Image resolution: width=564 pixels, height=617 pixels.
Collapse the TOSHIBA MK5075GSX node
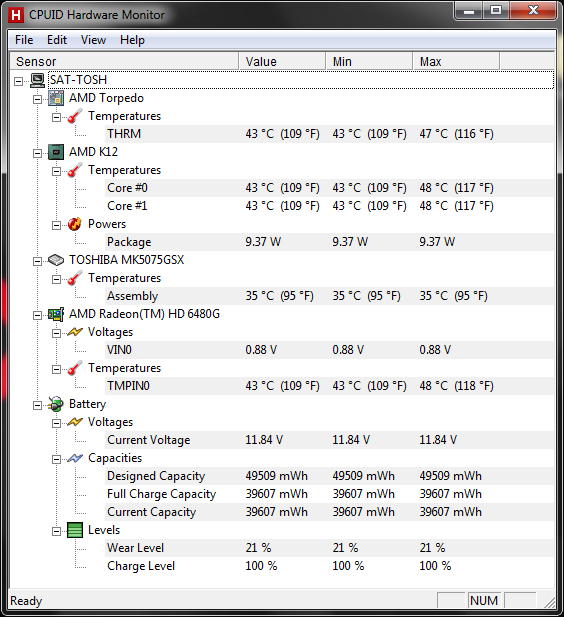(x=37, y=261)
